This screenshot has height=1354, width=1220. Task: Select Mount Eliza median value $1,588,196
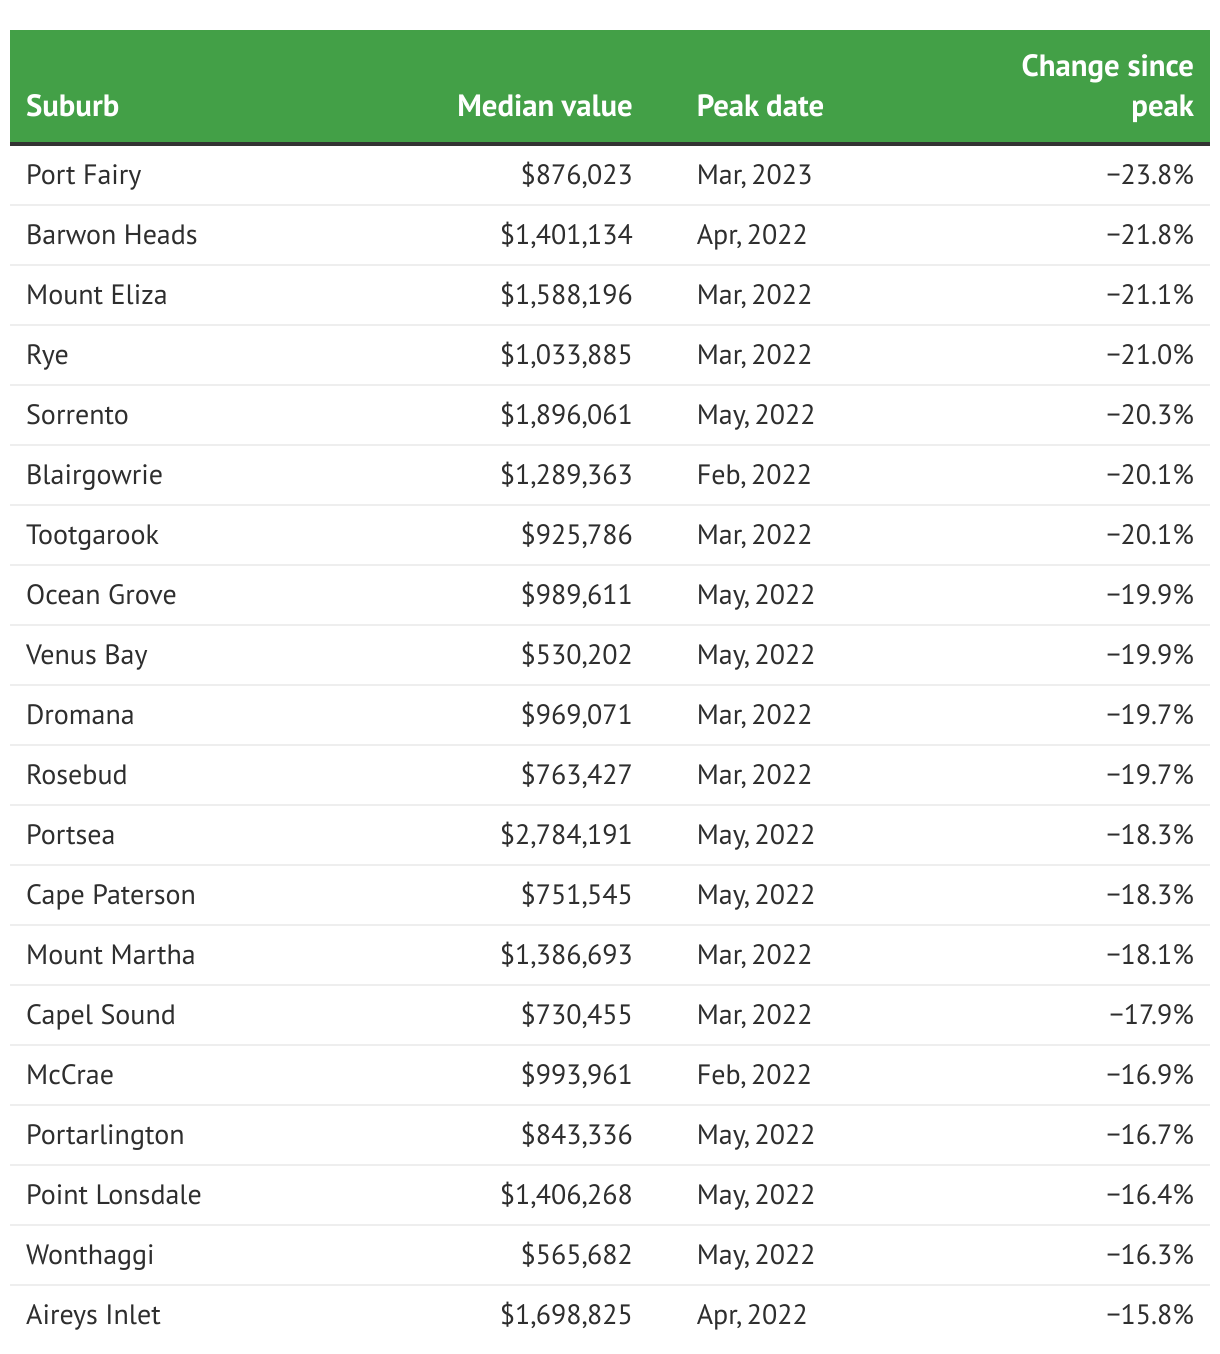[x=566, y=295]
